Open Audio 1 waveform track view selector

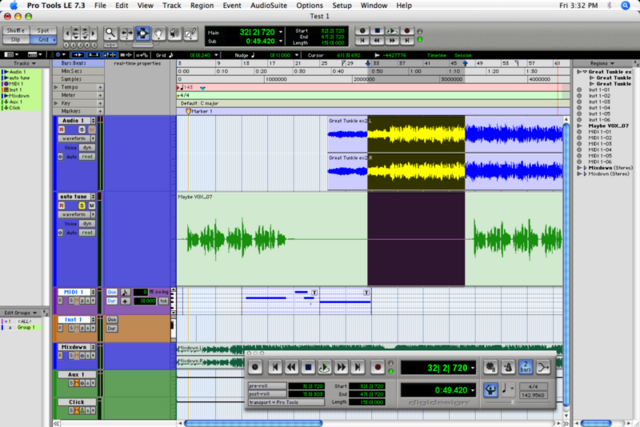click(x=76, y=138)
